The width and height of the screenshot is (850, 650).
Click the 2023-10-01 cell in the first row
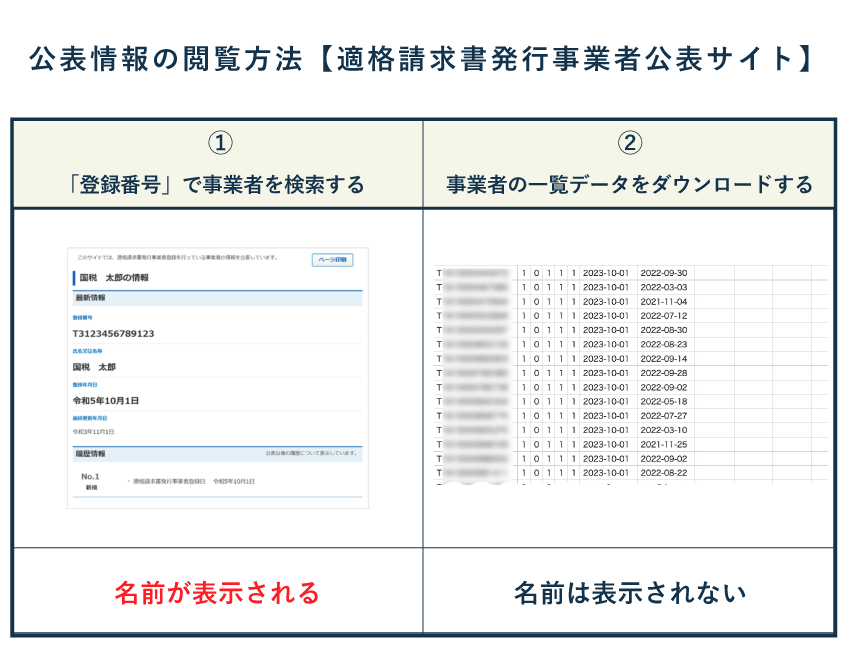tap(607, 274)
